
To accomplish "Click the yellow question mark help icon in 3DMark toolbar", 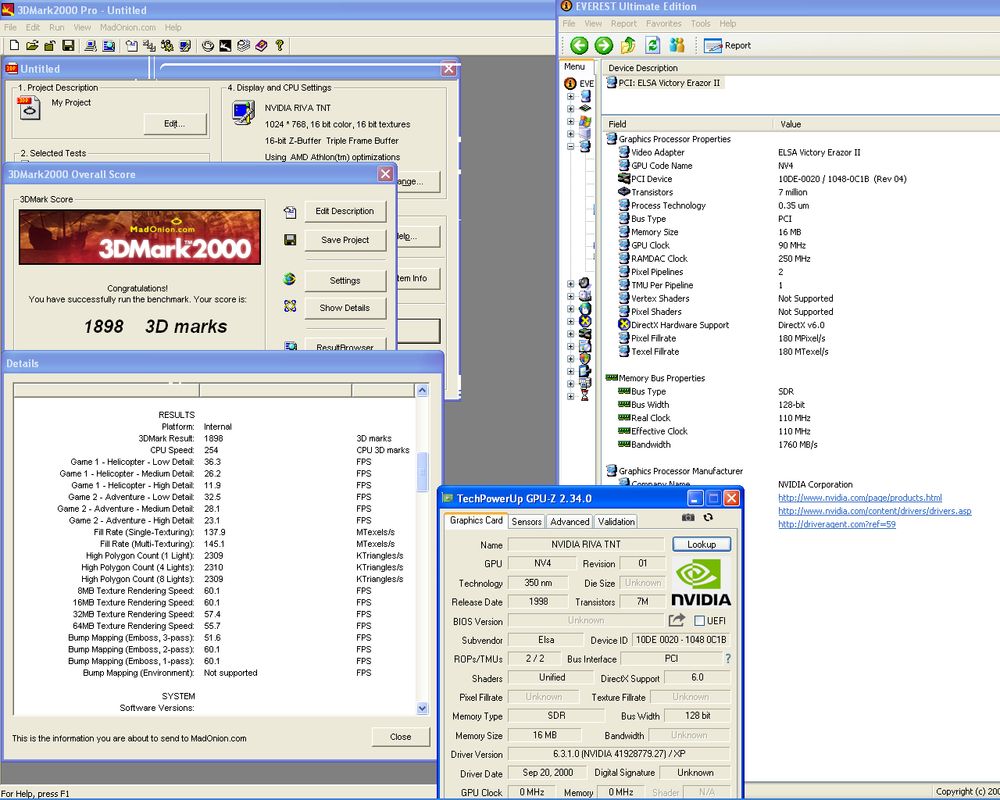I will tap(279, 45).
